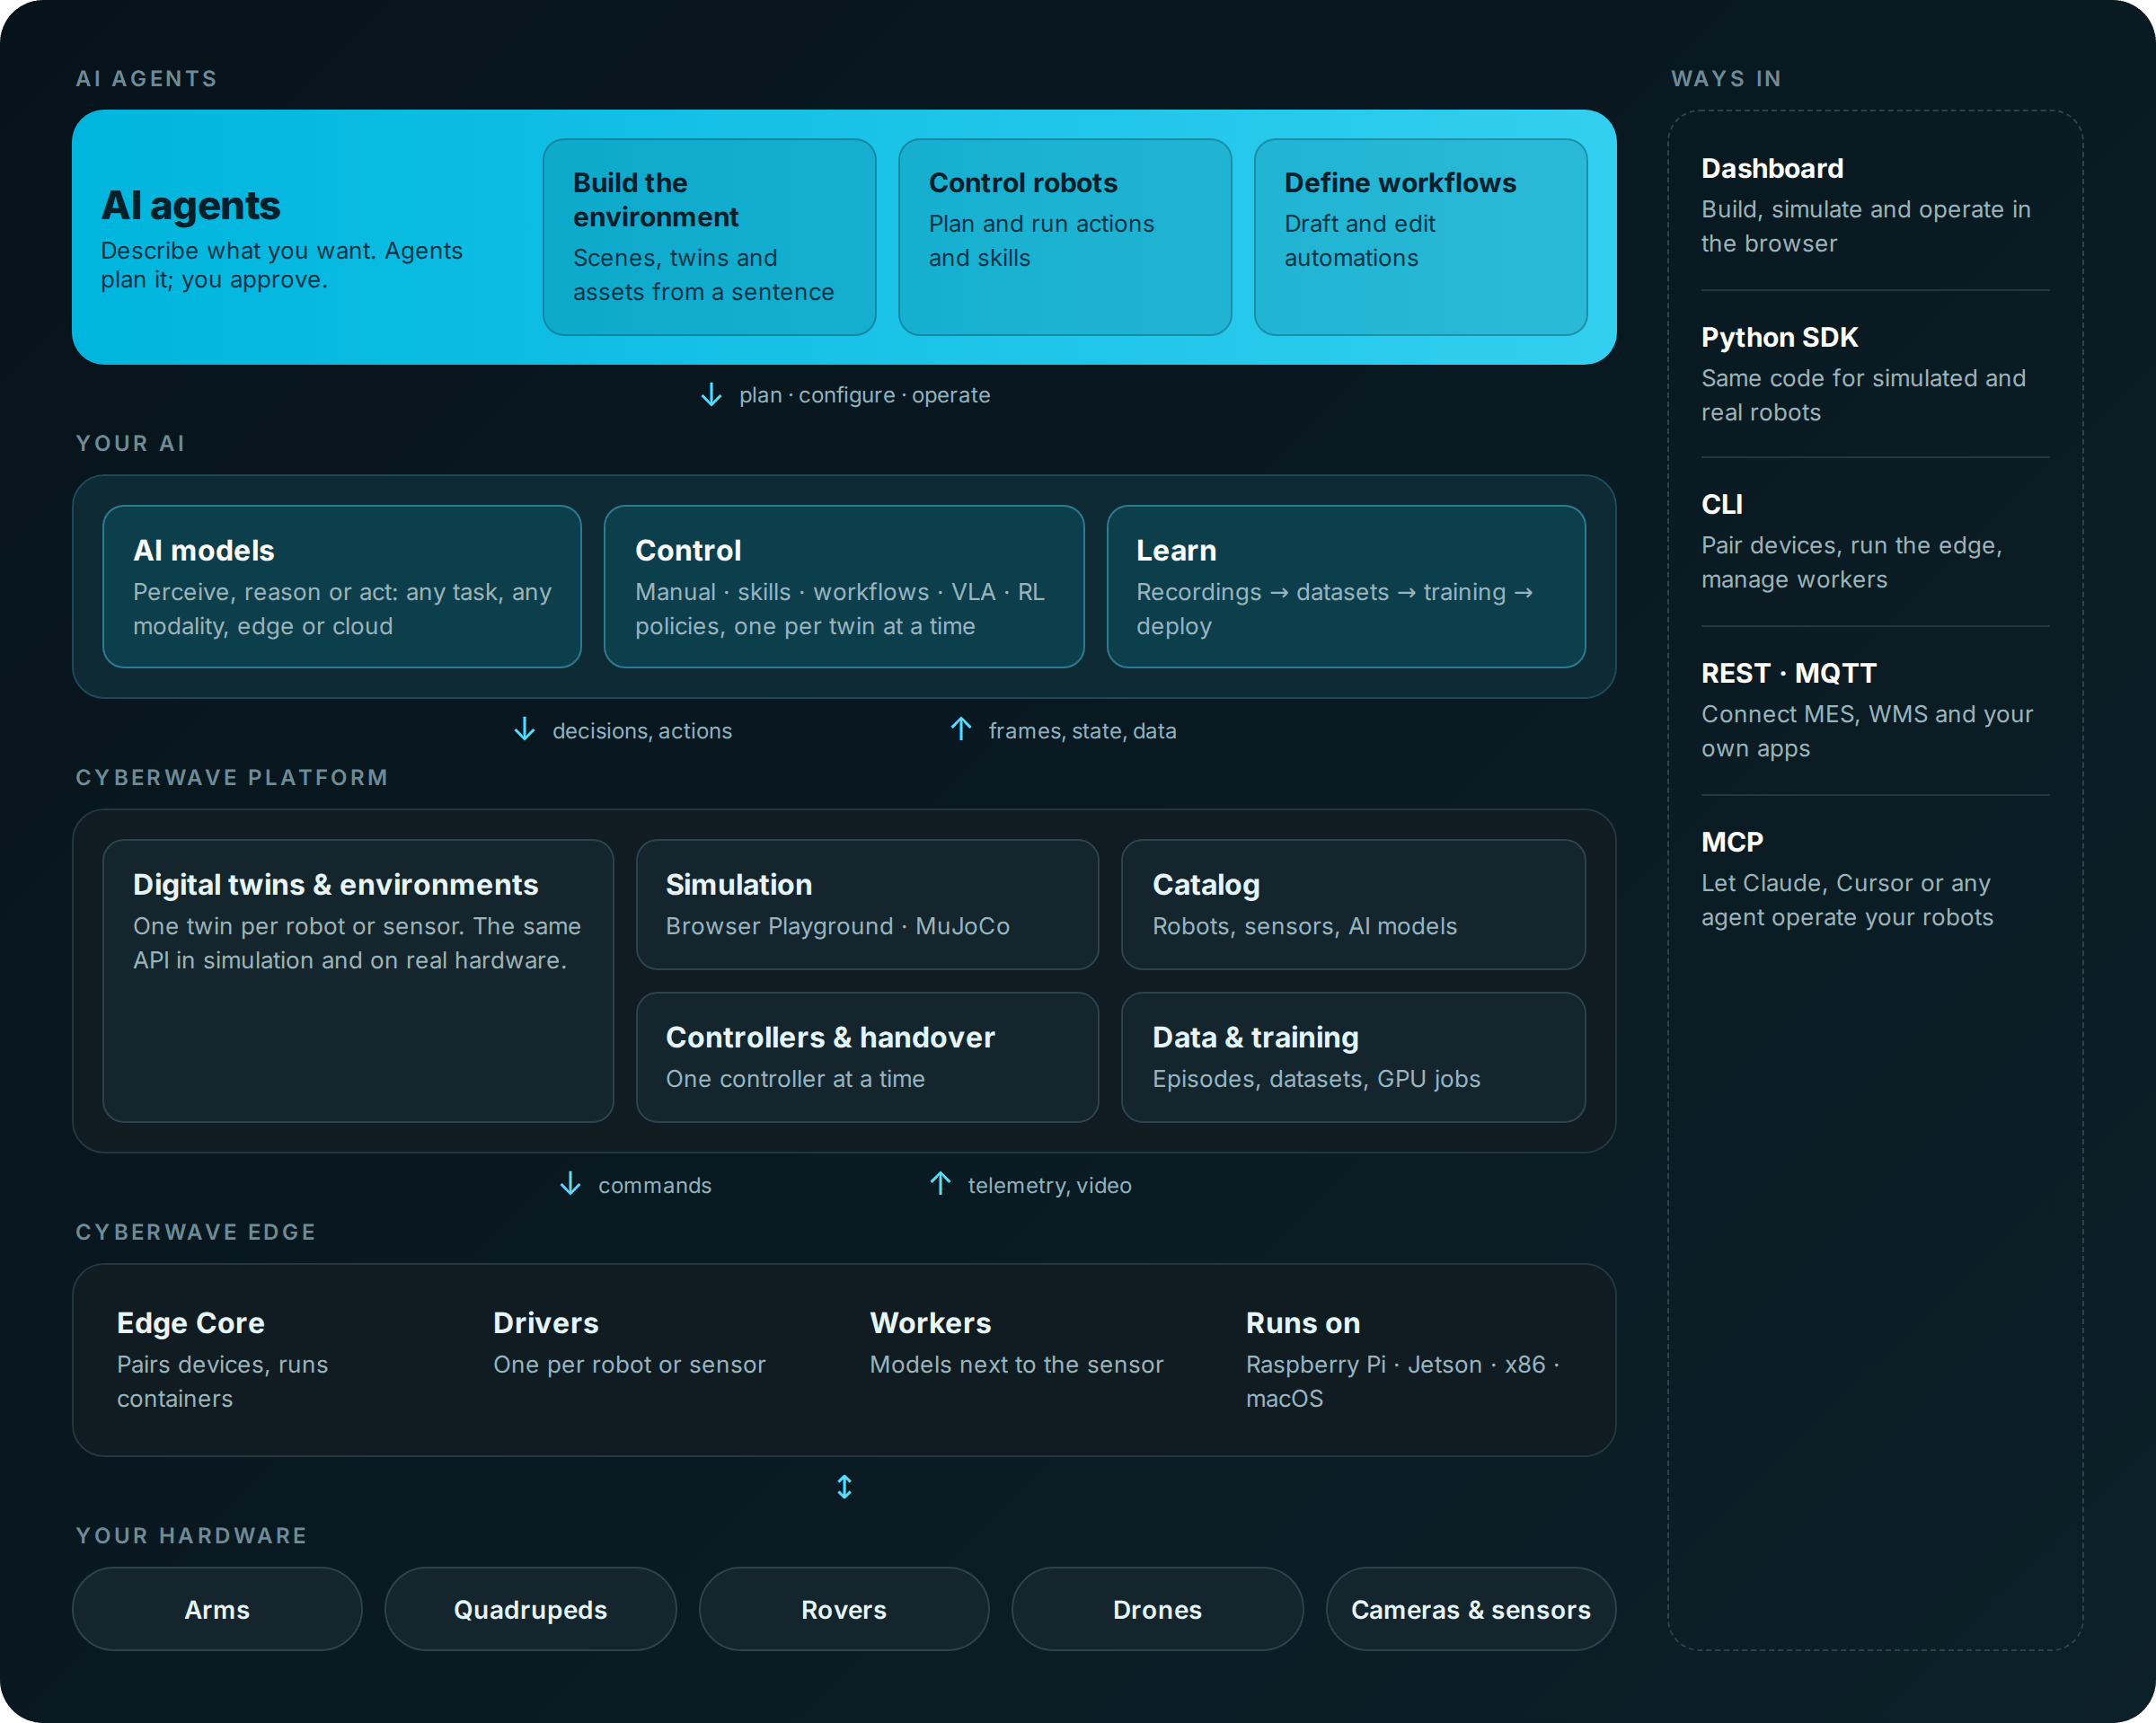Open the Data & training card
The height and width of the screenshot is (1723, 2156).
pos(1353,1057)
